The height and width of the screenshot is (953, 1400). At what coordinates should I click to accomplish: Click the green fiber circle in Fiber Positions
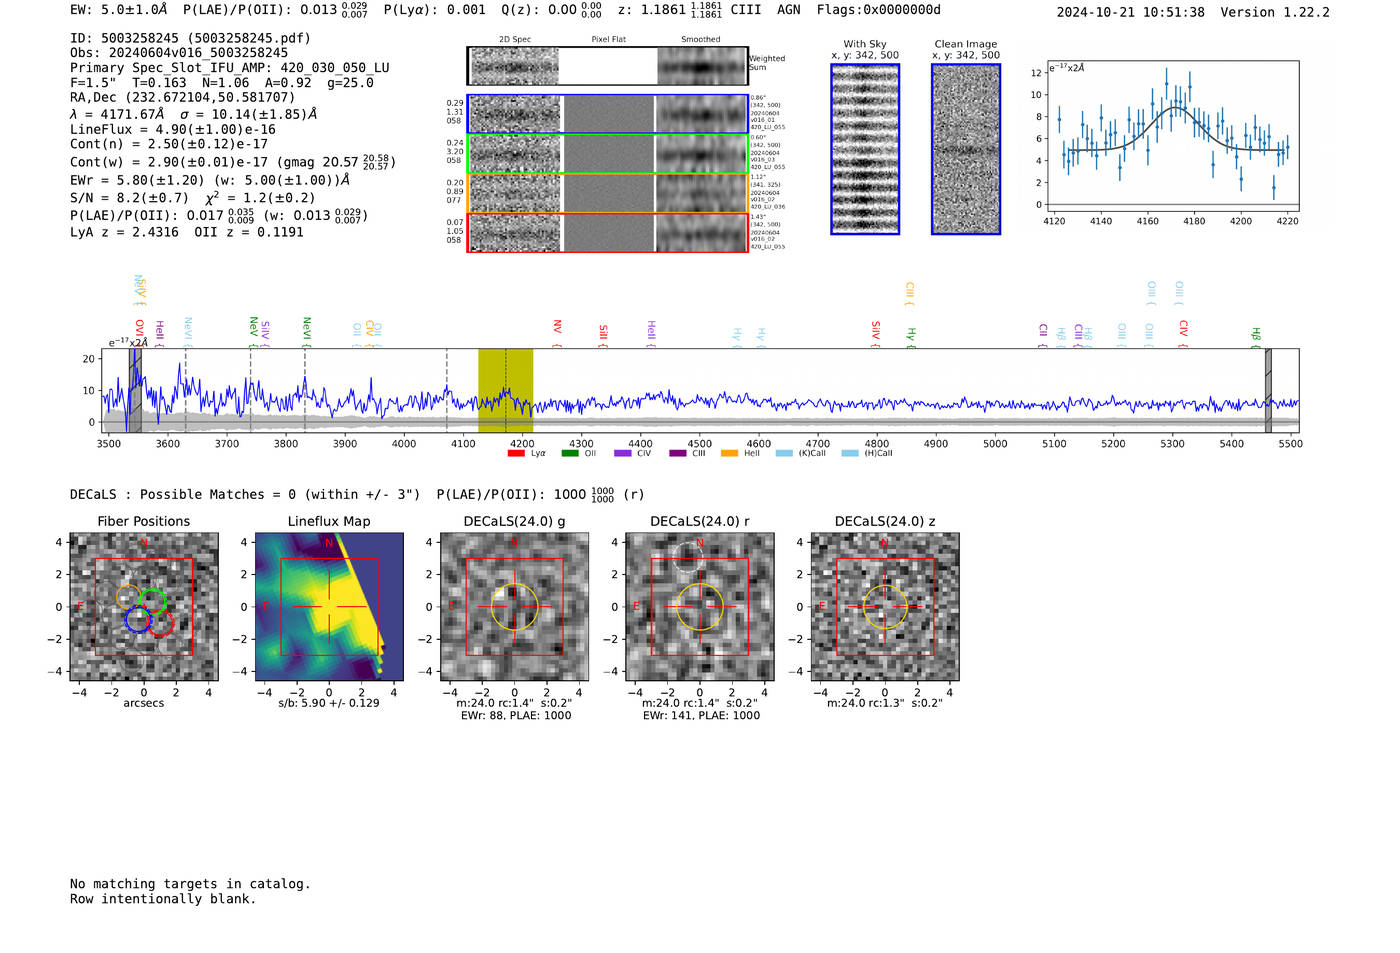click(x=153, y=601)
